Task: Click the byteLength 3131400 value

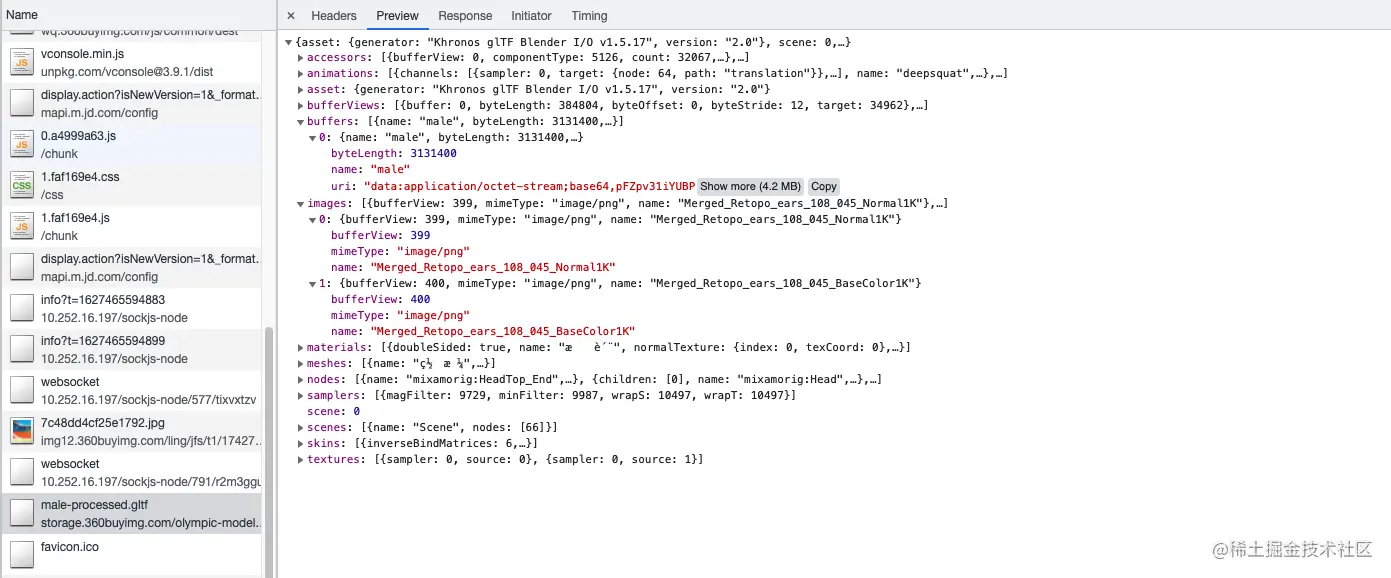Action: tap(433, 154)
